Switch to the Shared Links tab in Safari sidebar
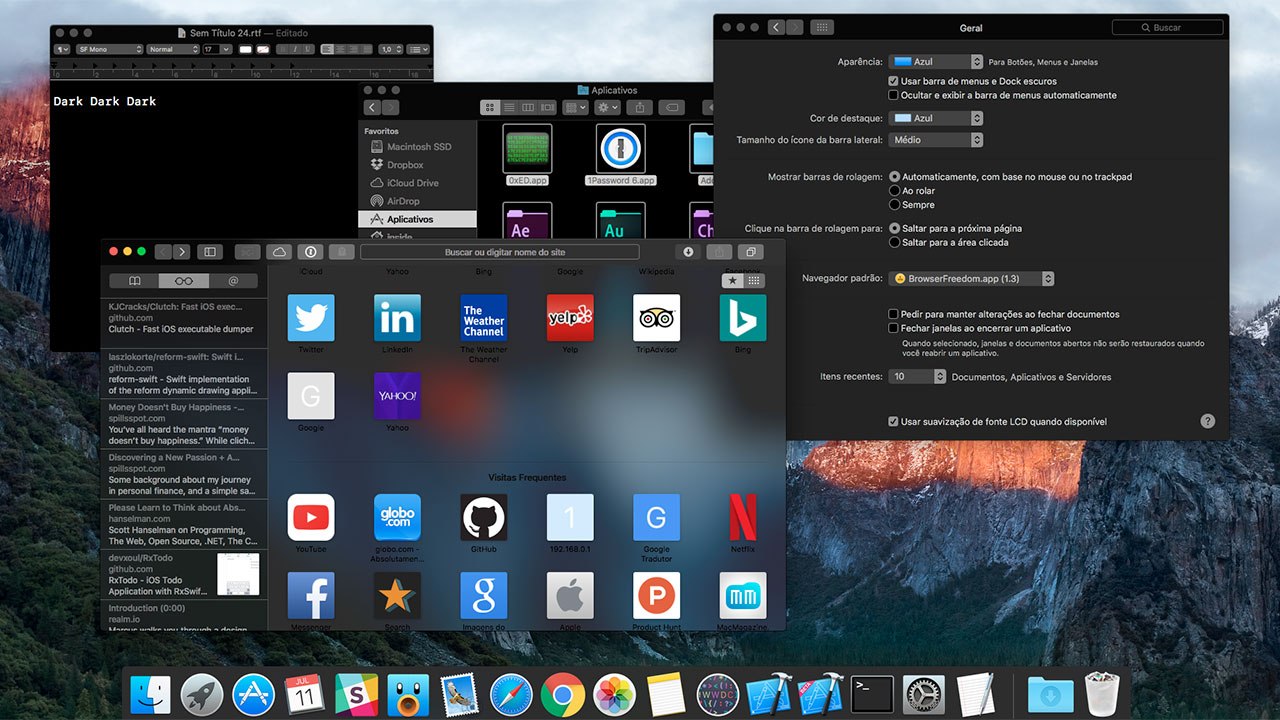 click(233, 282)
